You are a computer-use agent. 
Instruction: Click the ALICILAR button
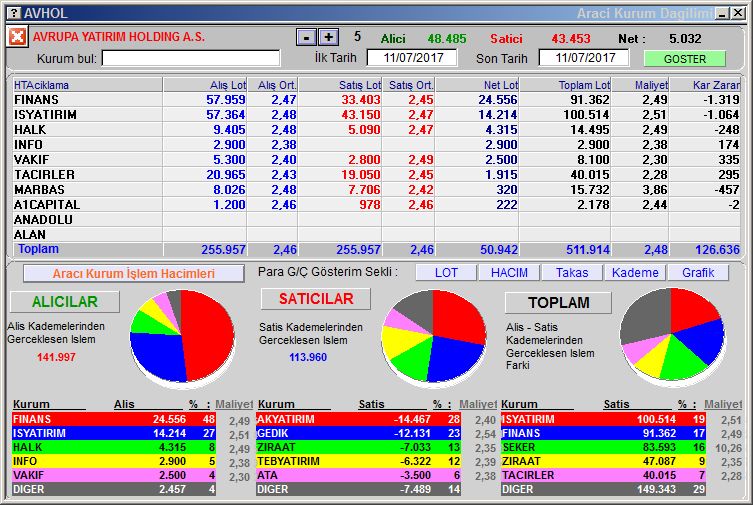click(65, 301)
